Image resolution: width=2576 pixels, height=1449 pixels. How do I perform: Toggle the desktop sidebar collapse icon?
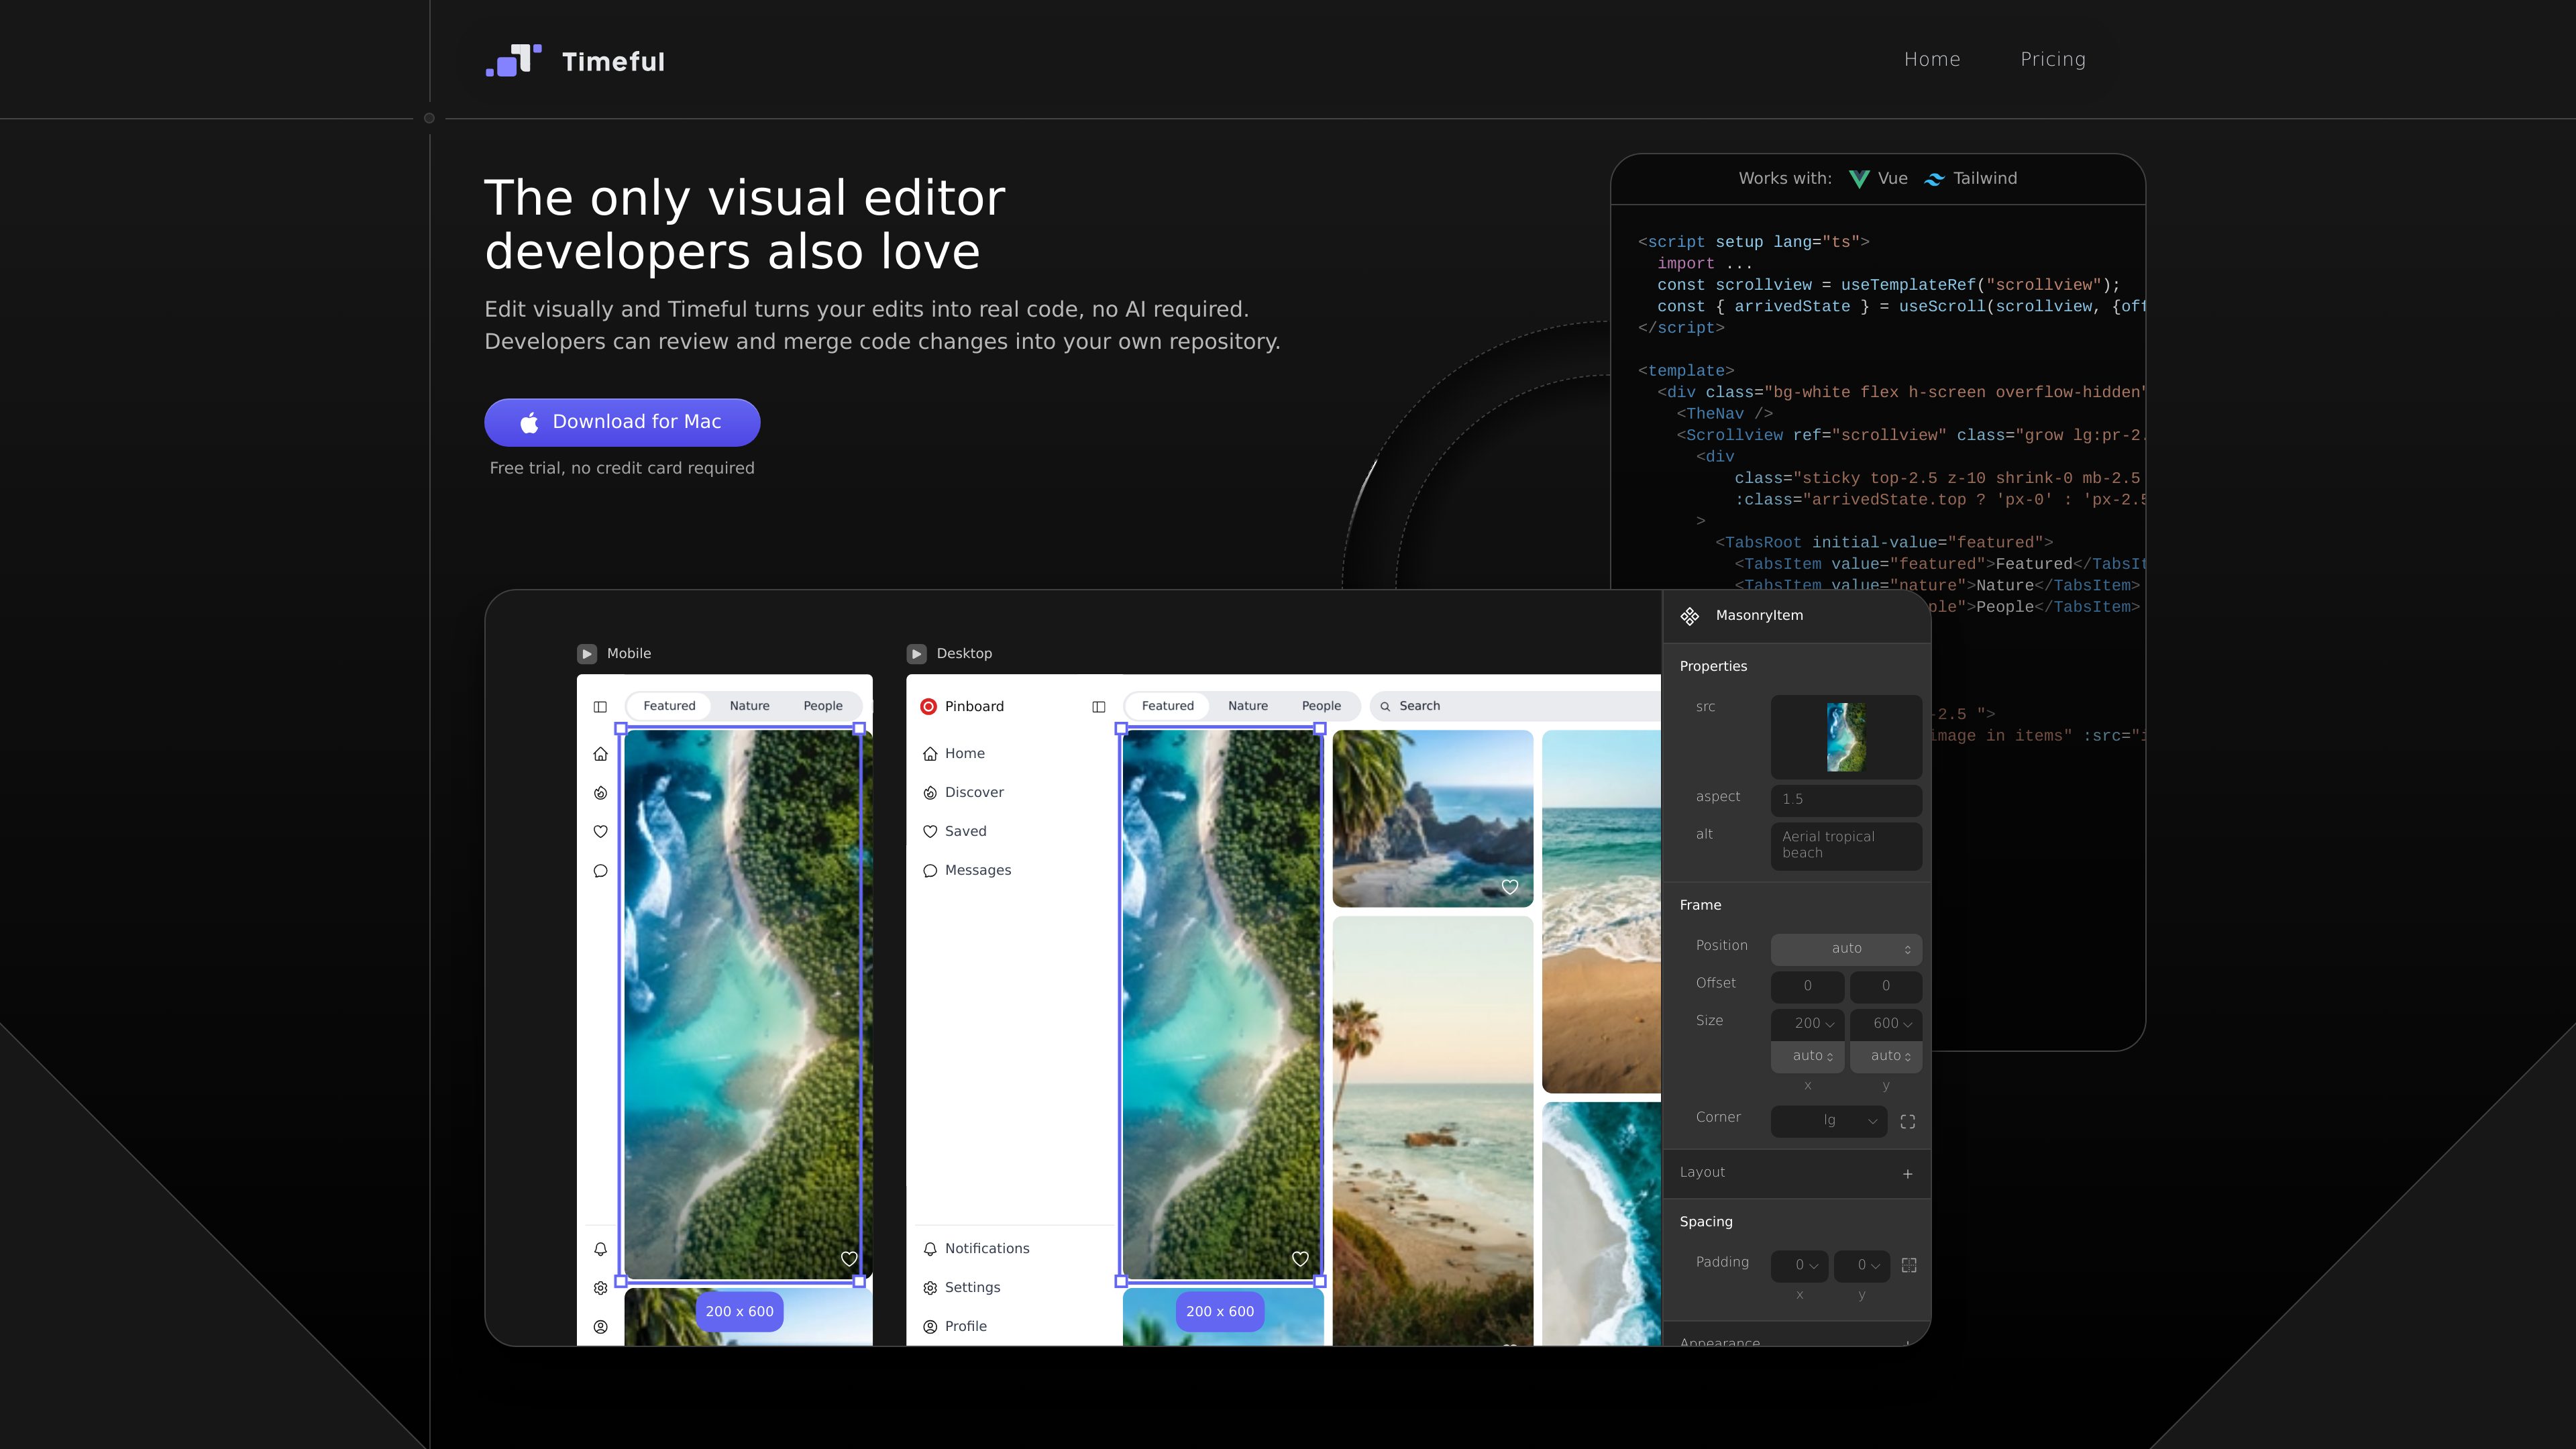1098,706
